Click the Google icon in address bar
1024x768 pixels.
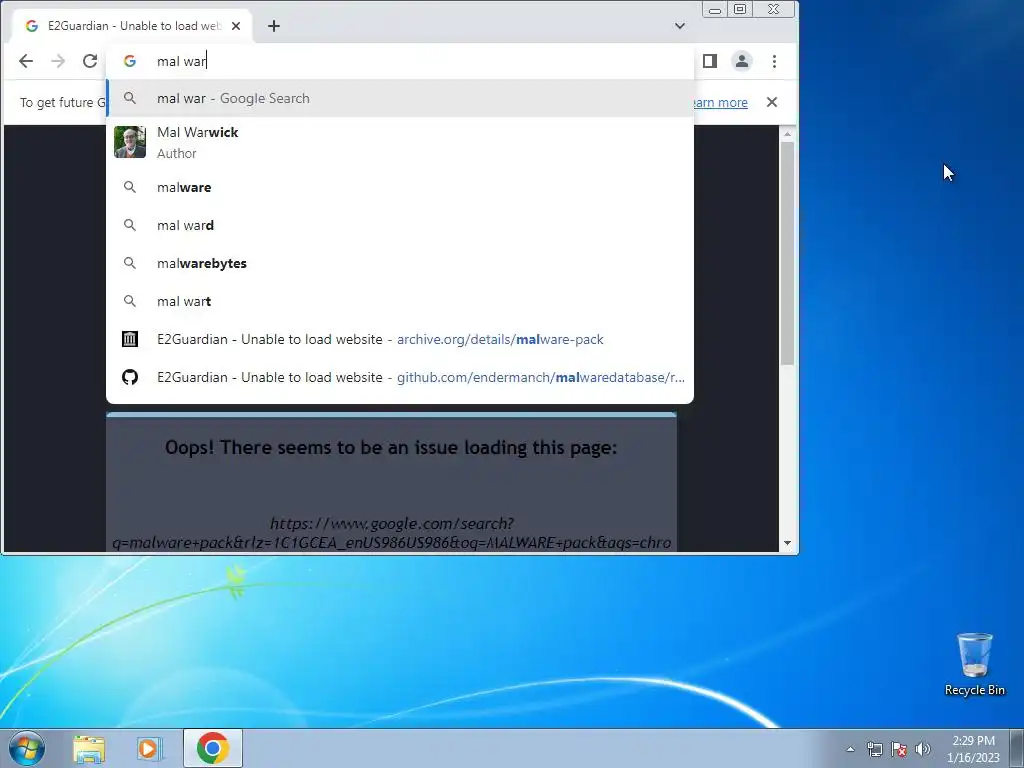pos(130,61)
